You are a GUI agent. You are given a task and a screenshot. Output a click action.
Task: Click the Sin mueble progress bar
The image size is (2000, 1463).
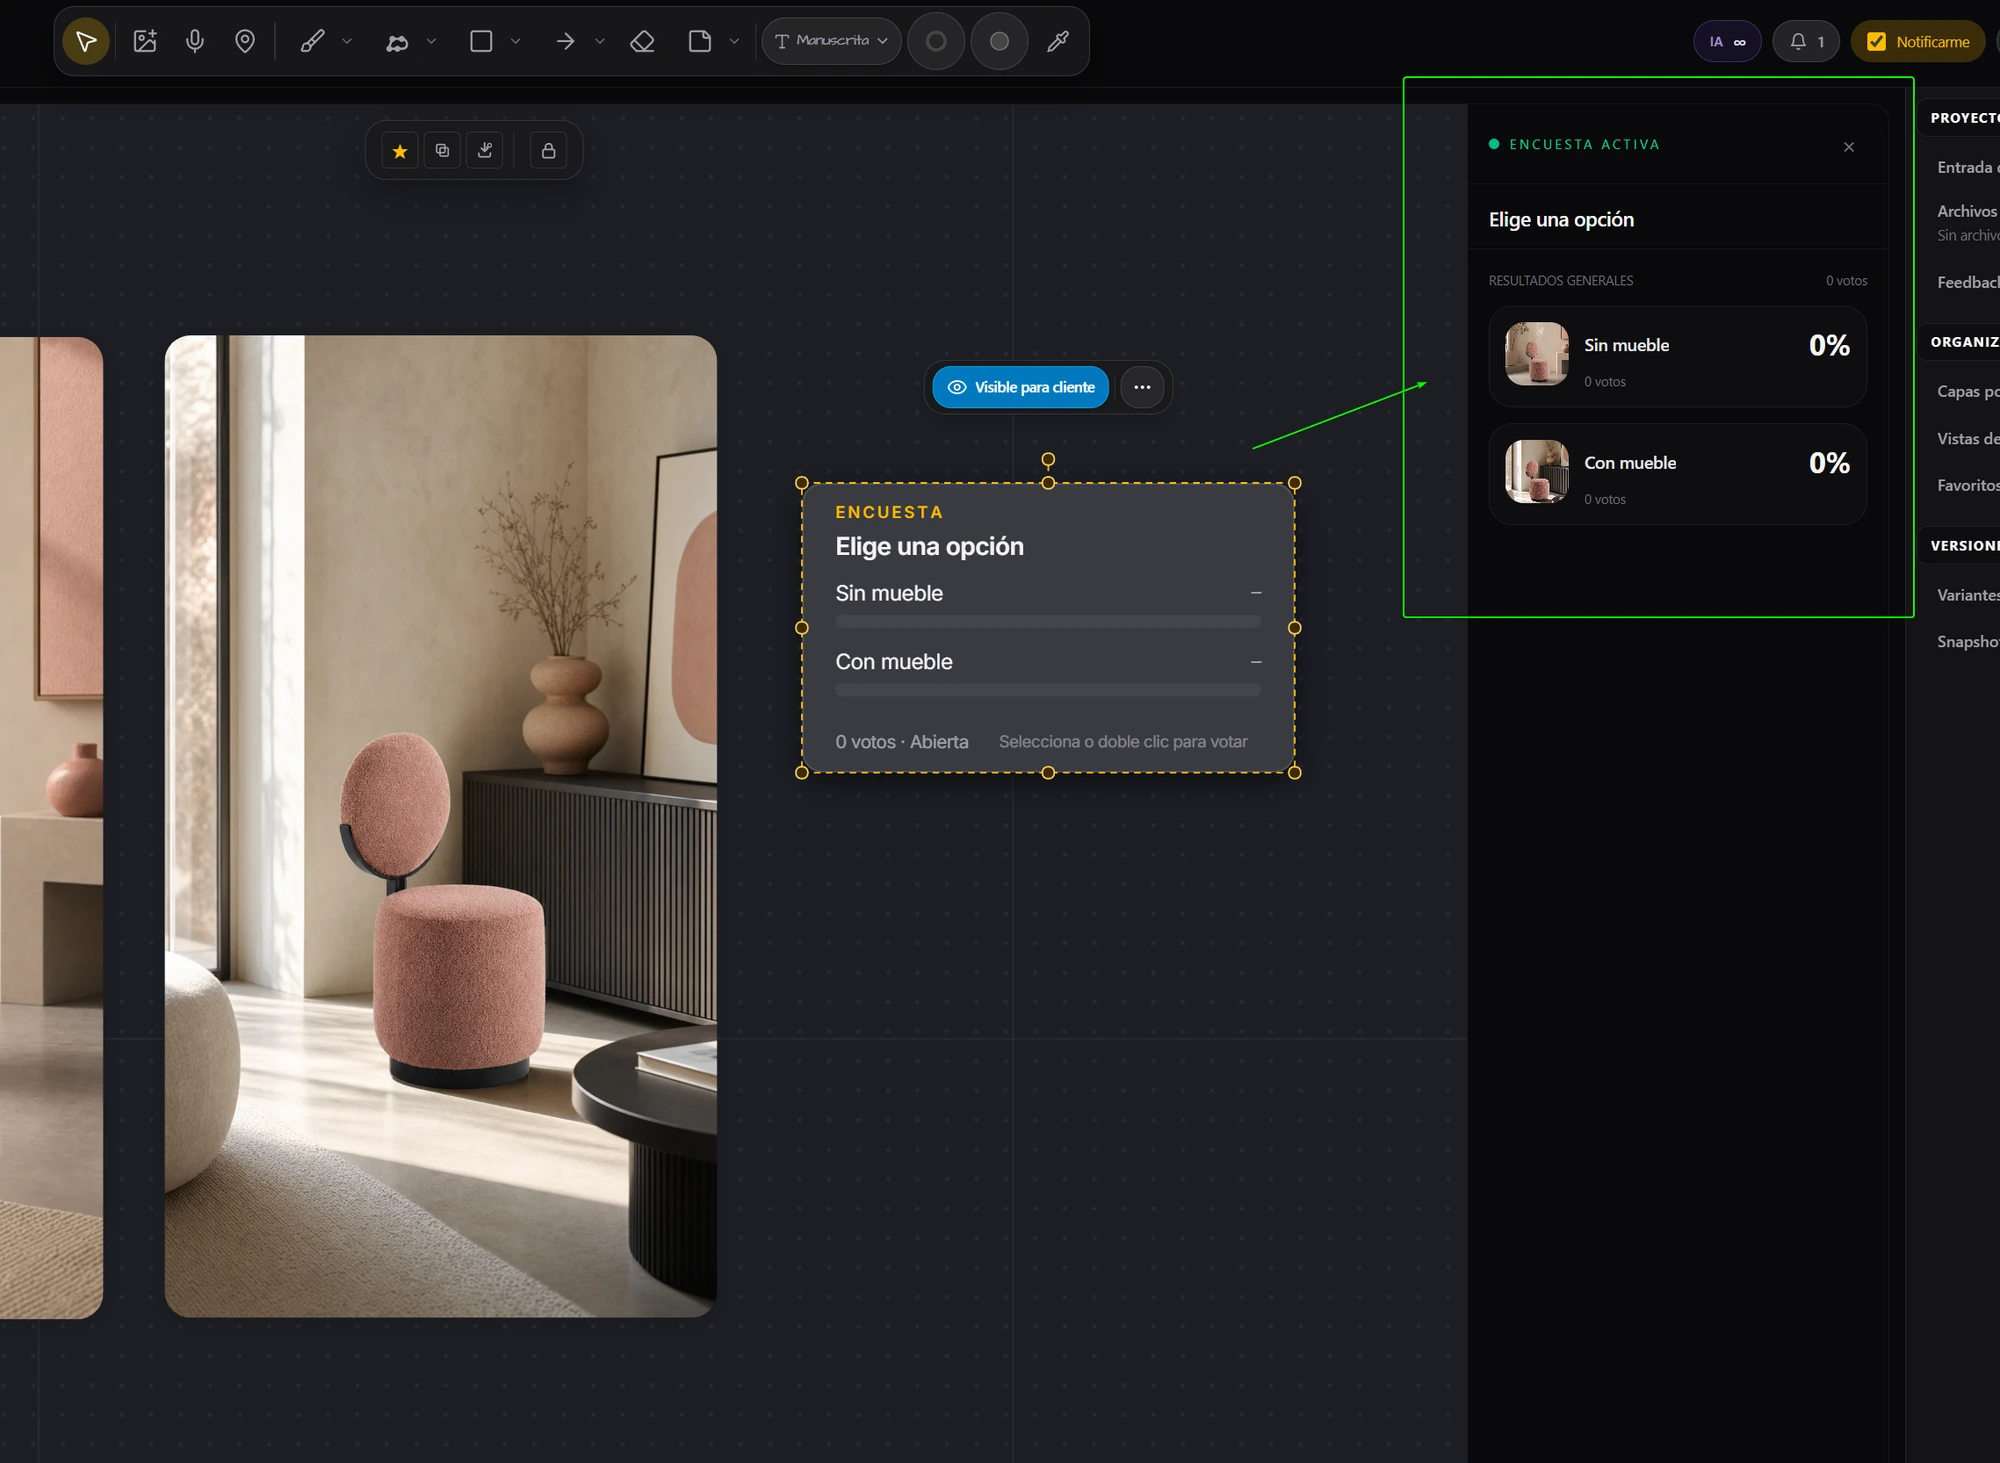pyautogui.click(x=1048, y=622)
